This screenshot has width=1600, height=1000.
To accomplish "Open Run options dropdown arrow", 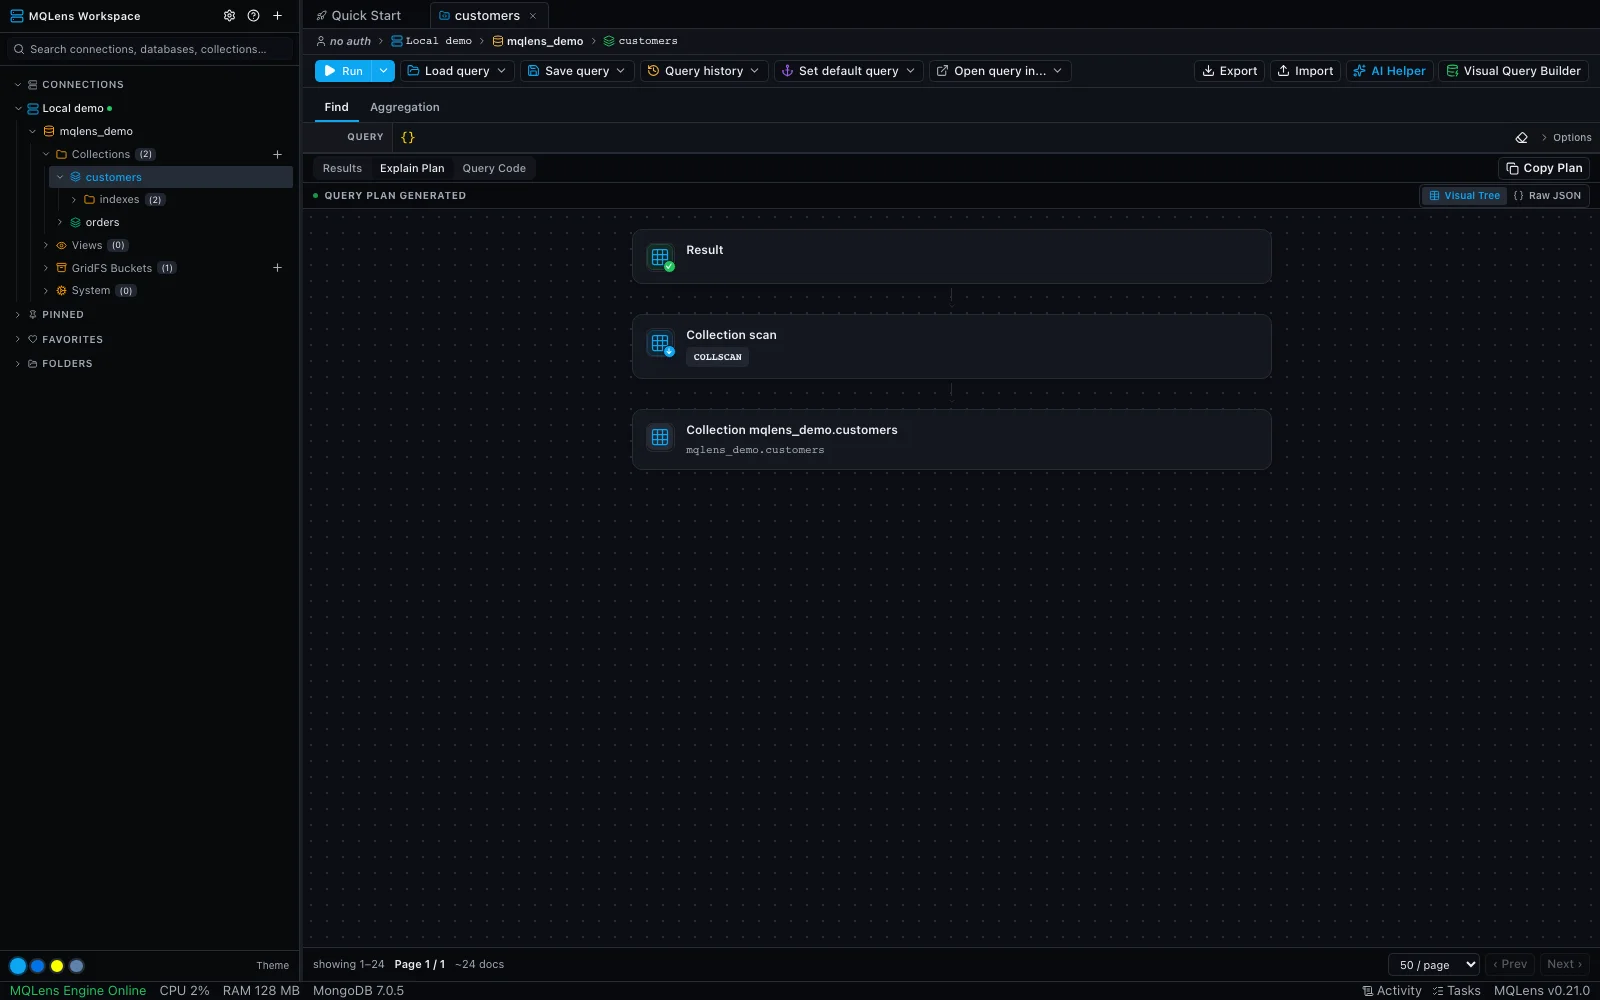I will click(x=383, y=71).
